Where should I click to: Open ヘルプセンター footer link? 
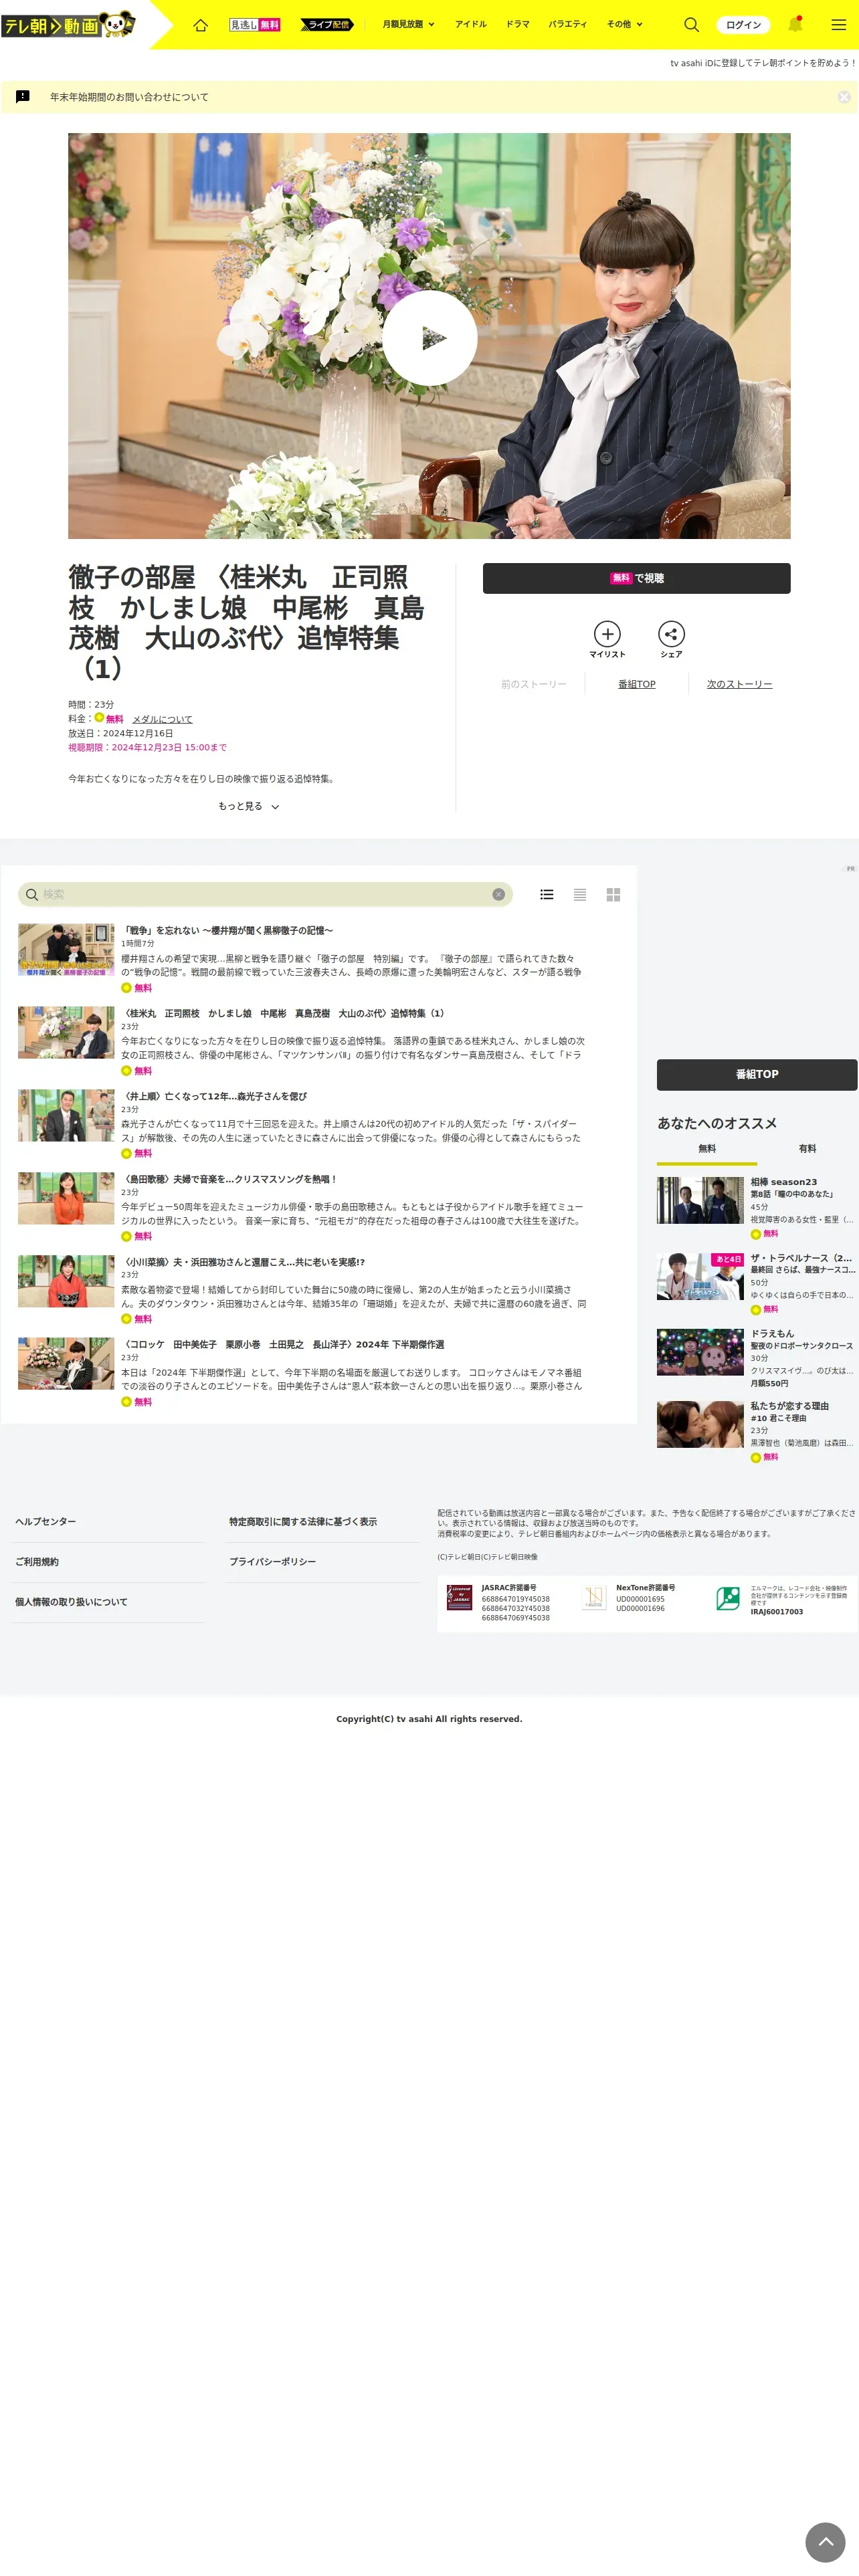45,1521
